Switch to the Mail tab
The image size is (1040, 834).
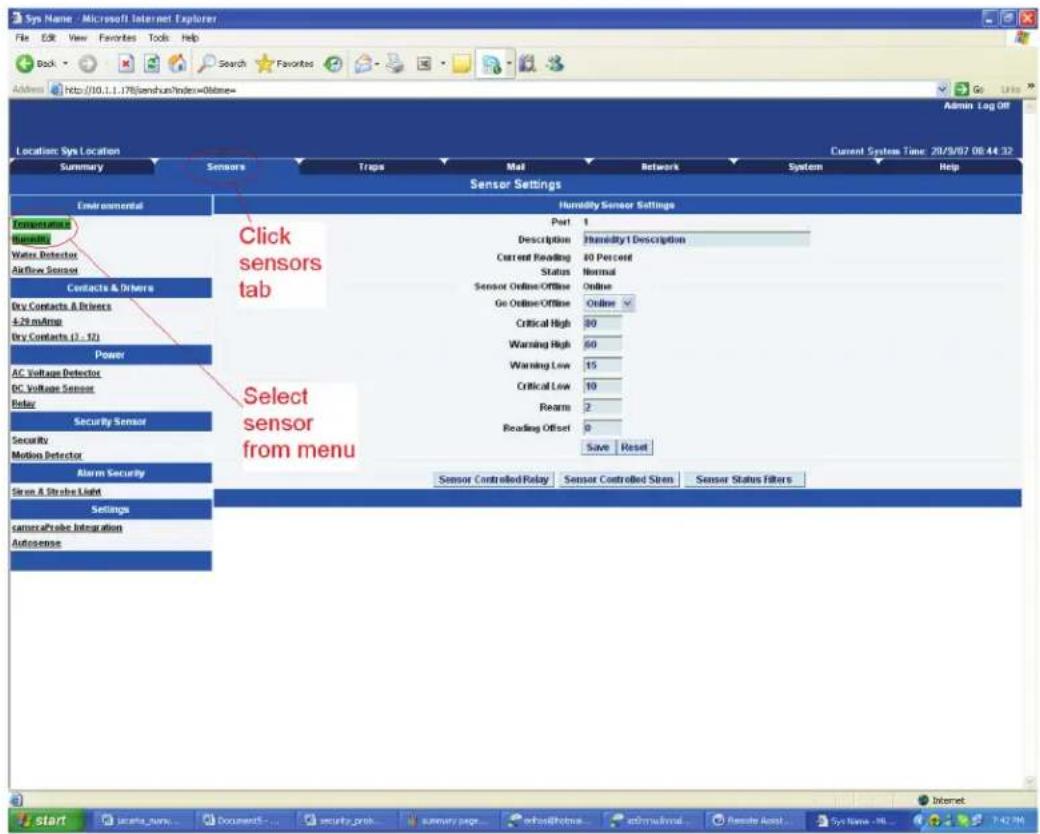point(516,167)
